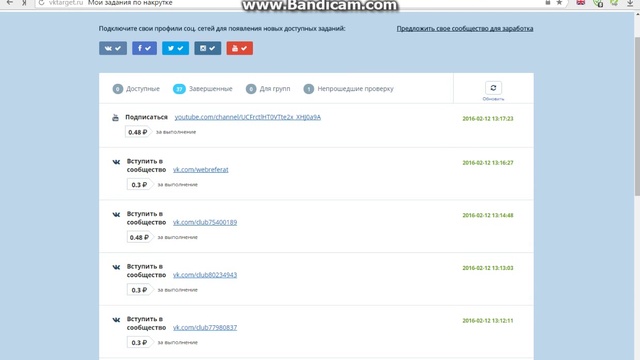Click the red YouTube profile connection button
The width and height of the screenshot is (640, 360).
tap(240, 48)
